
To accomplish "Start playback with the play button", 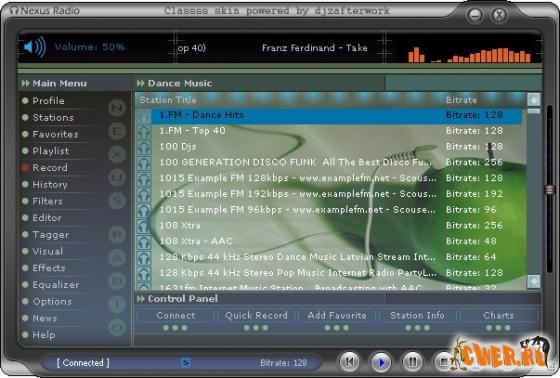I will 381,362.
